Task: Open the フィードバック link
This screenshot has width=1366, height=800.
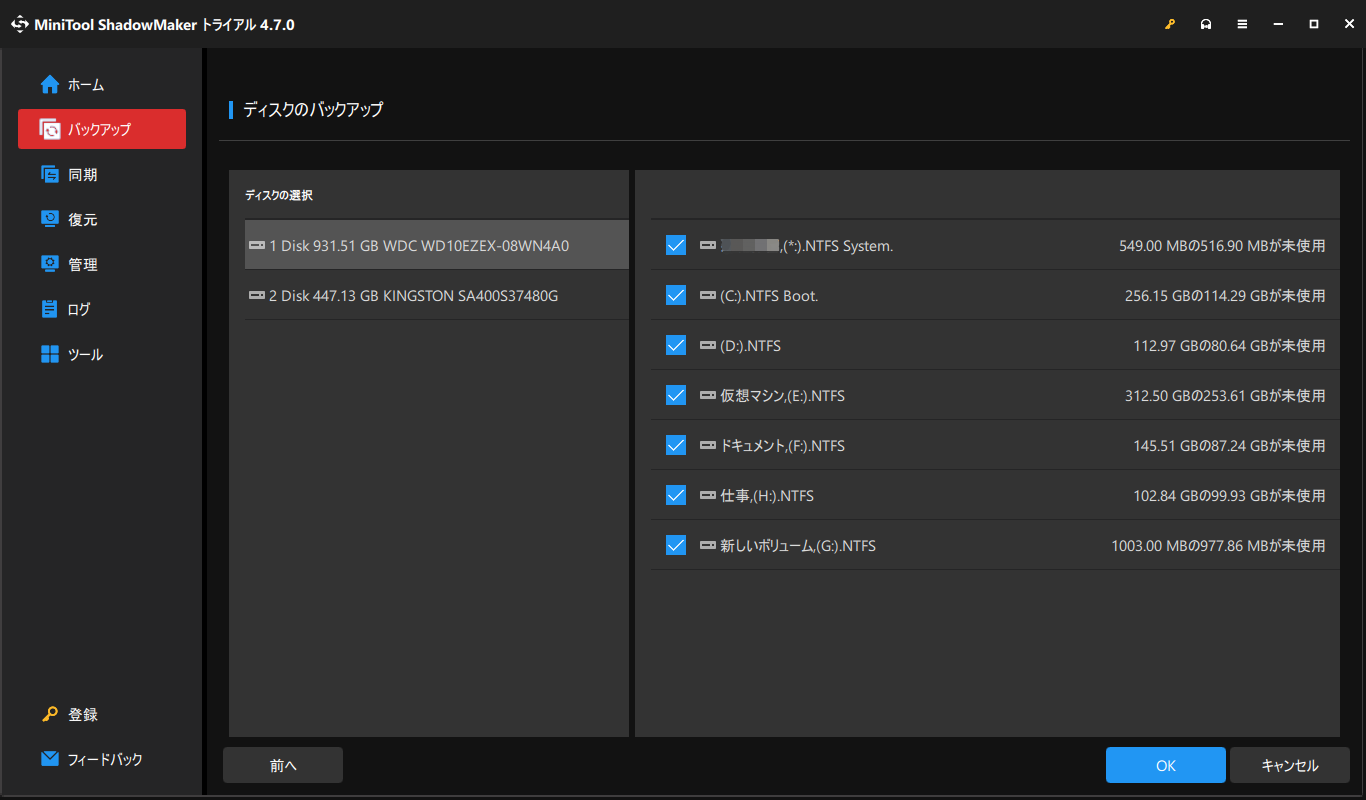Action: (x=102, y=759)
